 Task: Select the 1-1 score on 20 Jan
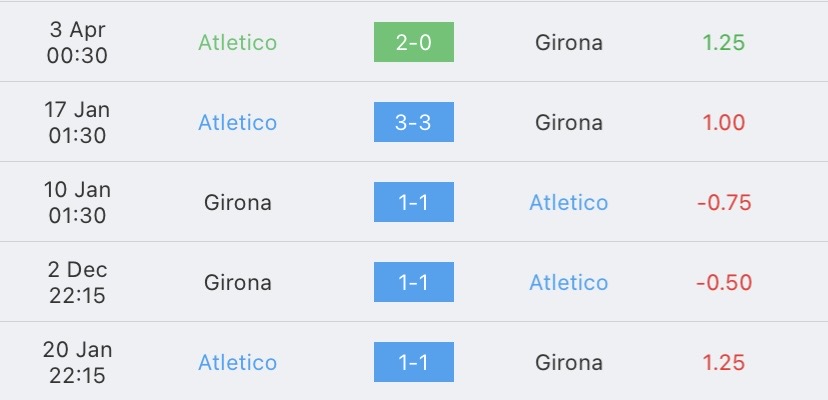[413, 362]
